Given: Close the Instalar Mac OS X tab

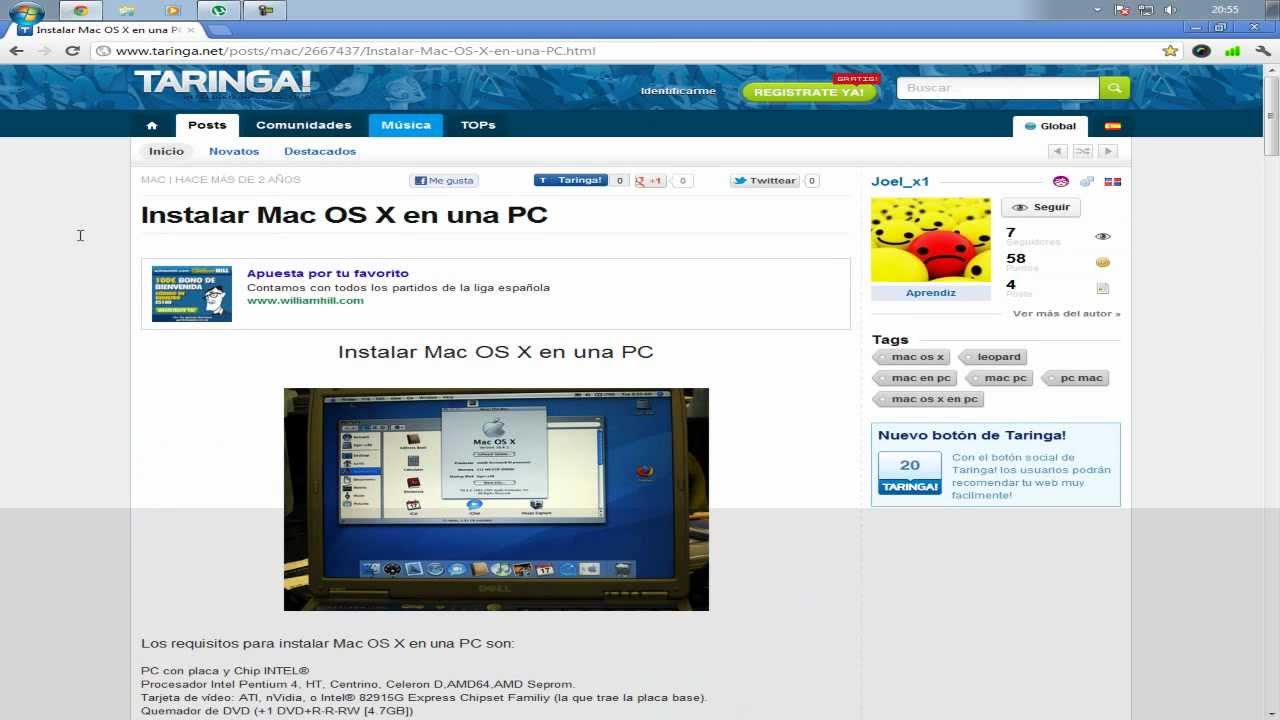Looking at the screenshot, I should pyautogui.click(x=192, y=30).
